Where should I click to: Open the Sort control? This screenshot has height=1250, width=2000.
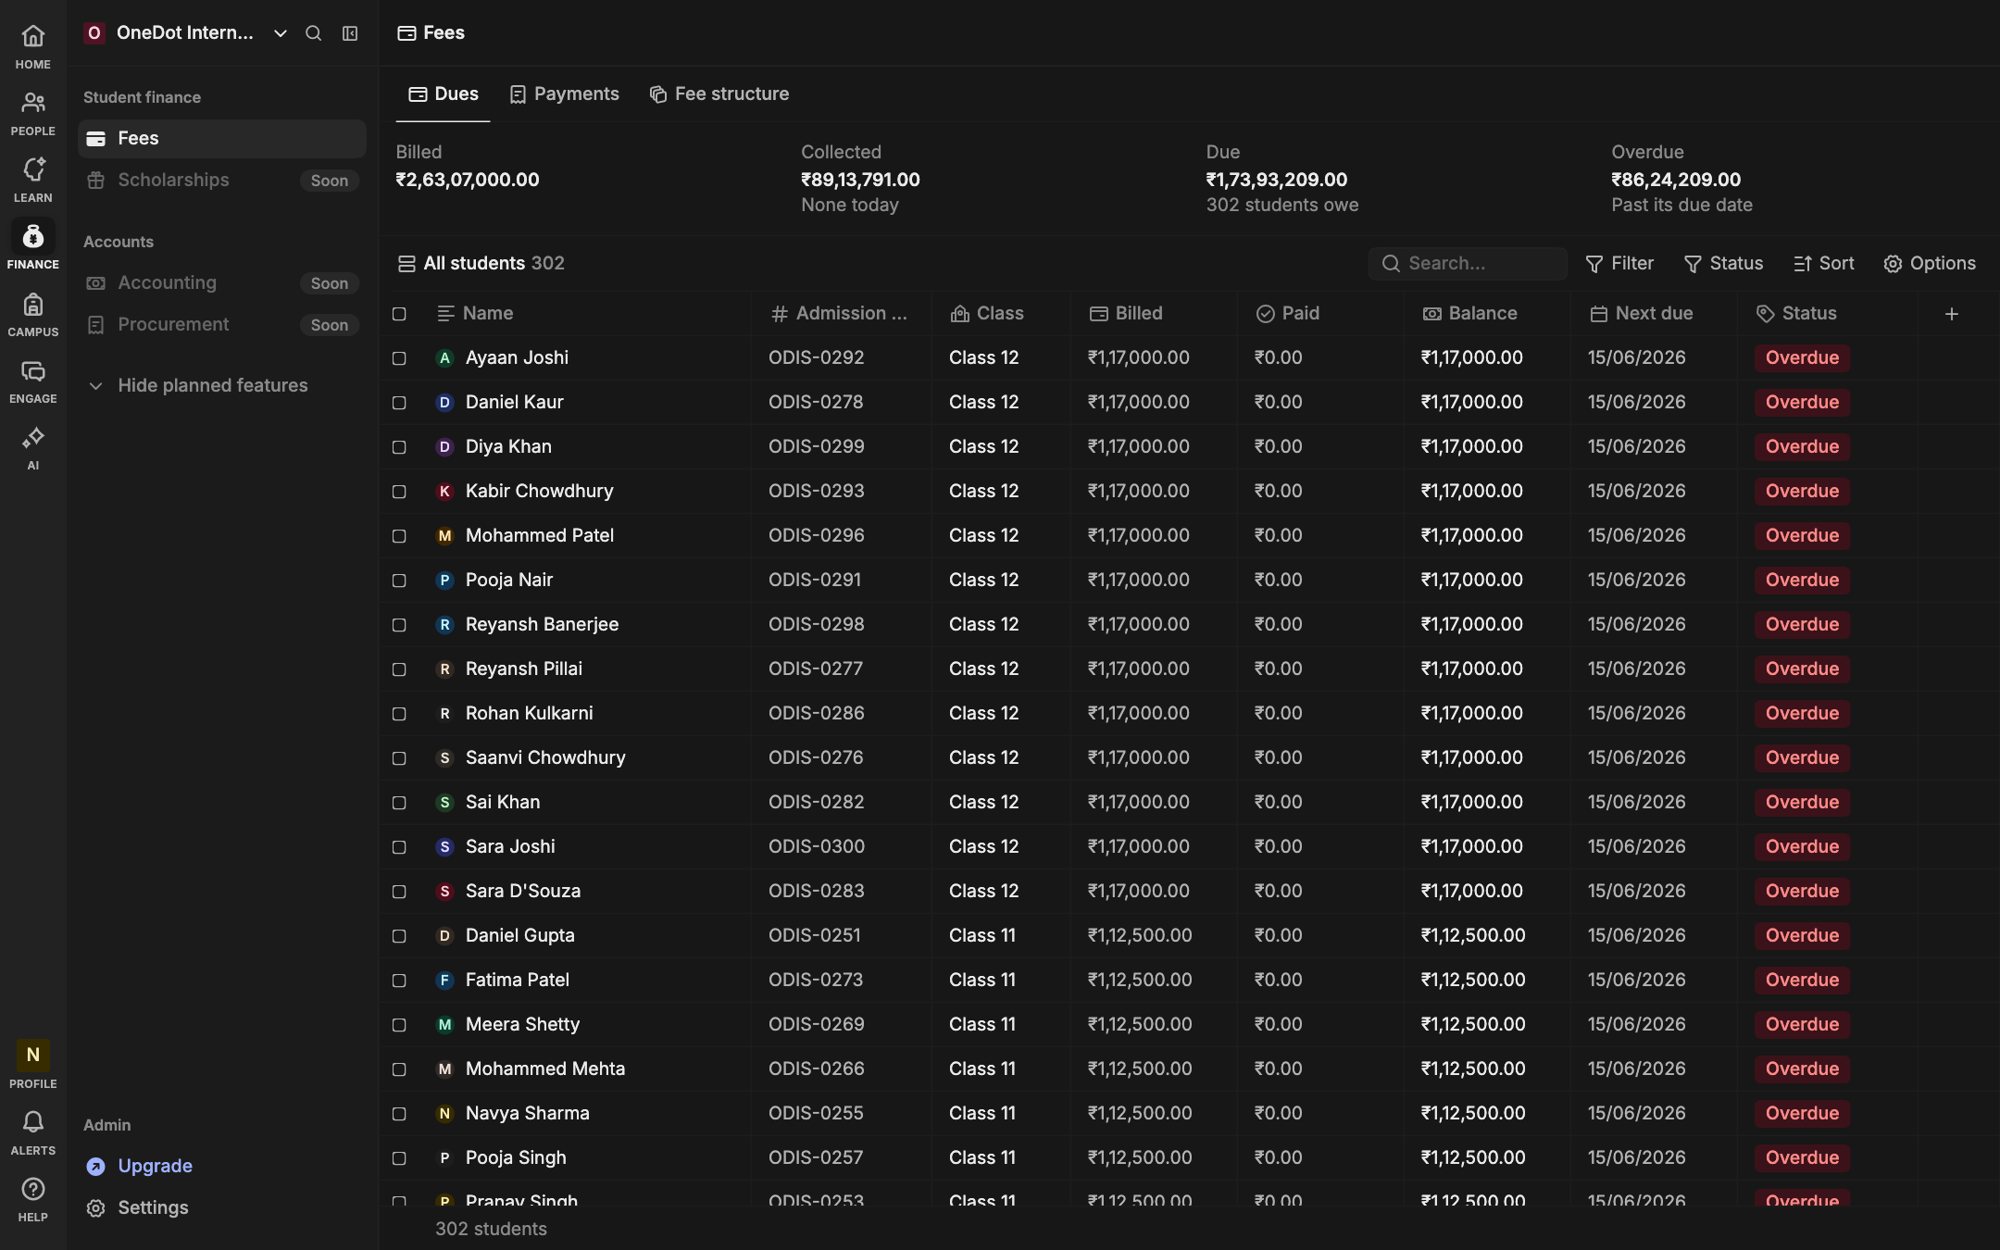pos(1823,263)
